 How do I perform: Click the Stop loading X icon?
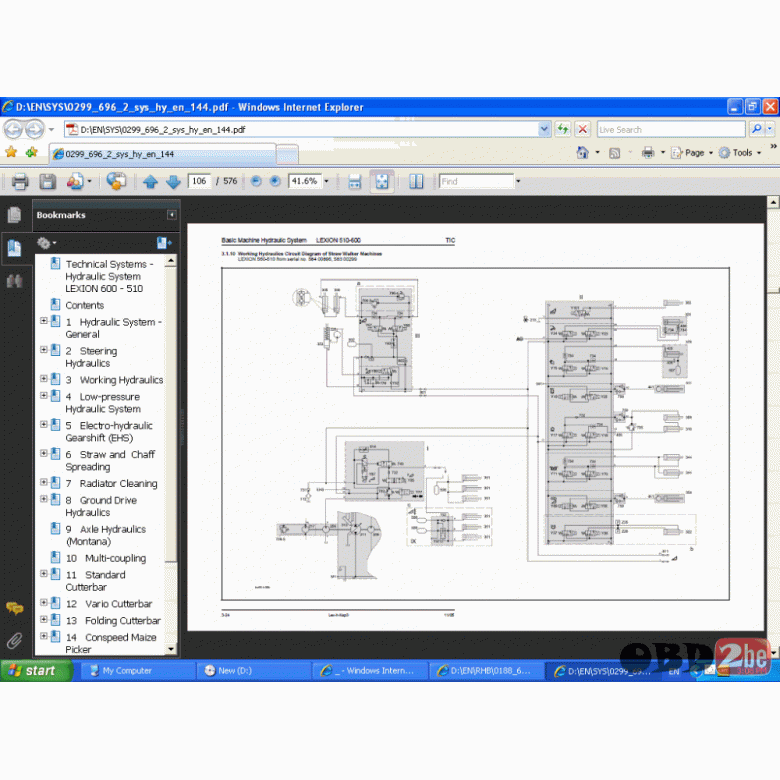(x=583, y=129)
